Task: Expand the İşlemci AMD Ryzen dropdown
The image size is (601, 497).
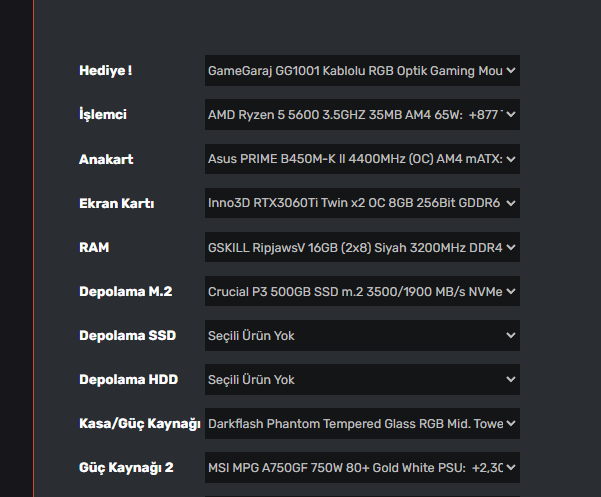Action: [x=362, y=115]
